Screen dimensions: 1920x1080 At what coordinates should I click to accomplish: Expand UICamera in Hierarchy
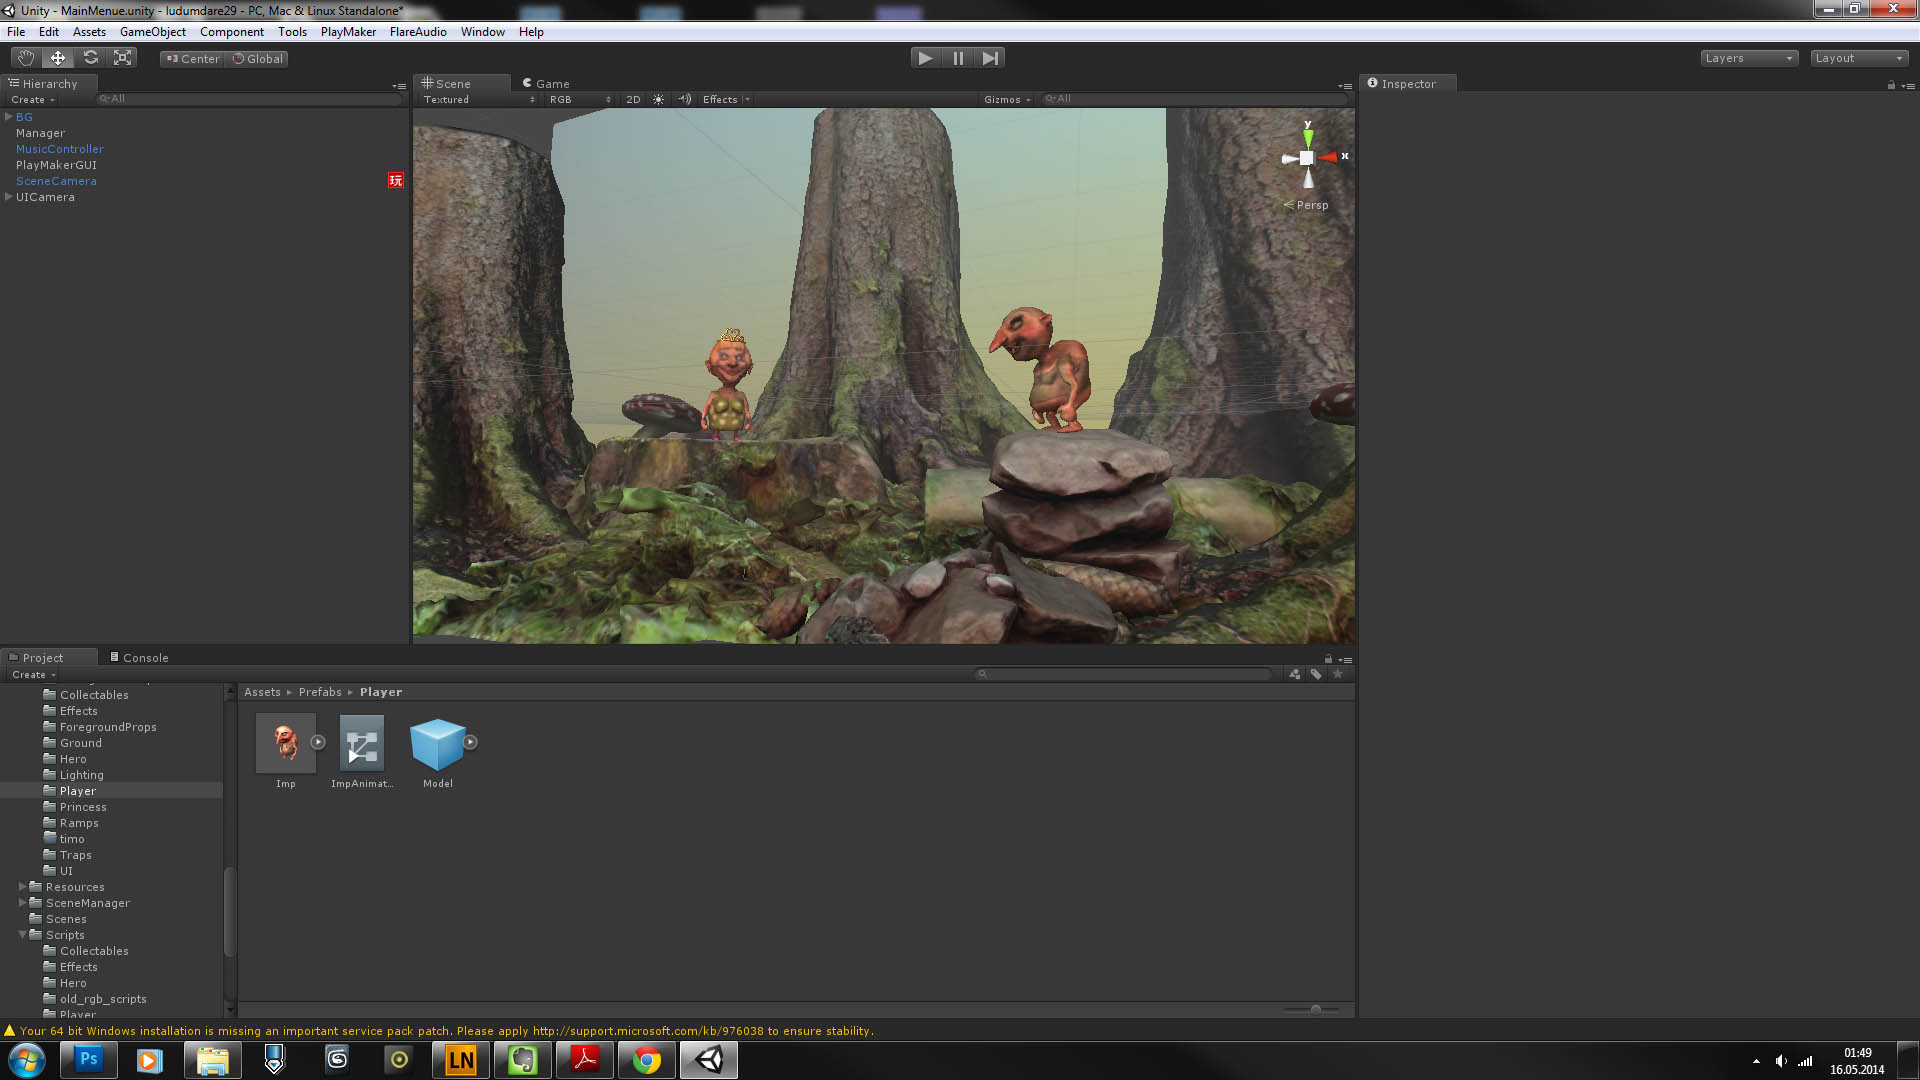pyautogui.click(x=9, y=197)
